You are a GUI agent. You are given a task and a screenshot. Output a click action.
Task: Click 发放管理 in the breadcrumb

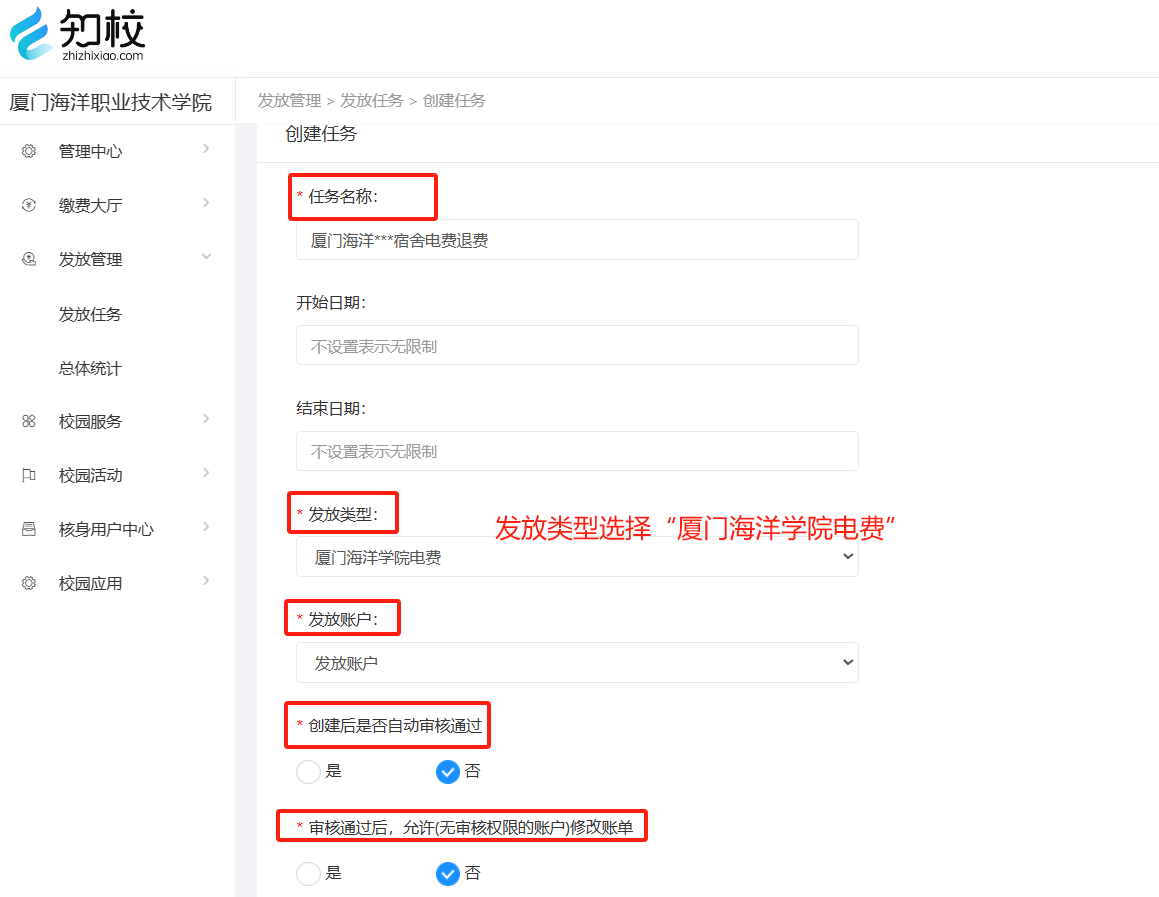click(x=289, y=101)
